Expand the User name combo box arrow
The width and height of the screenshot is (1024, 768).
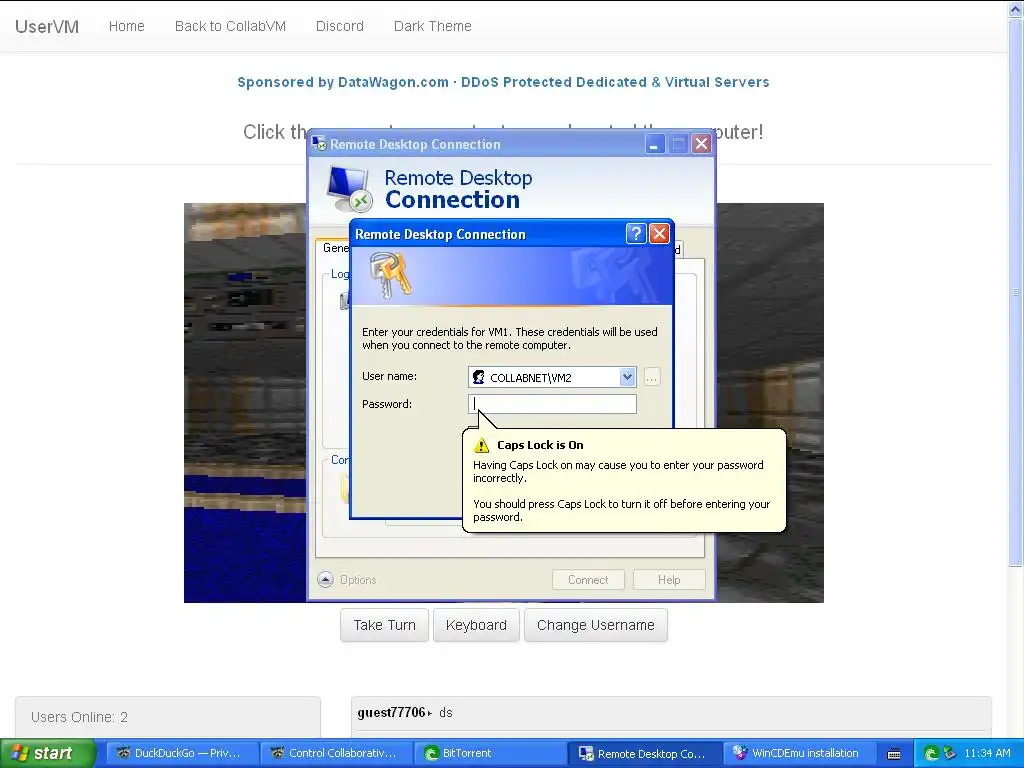pos(627,377)
